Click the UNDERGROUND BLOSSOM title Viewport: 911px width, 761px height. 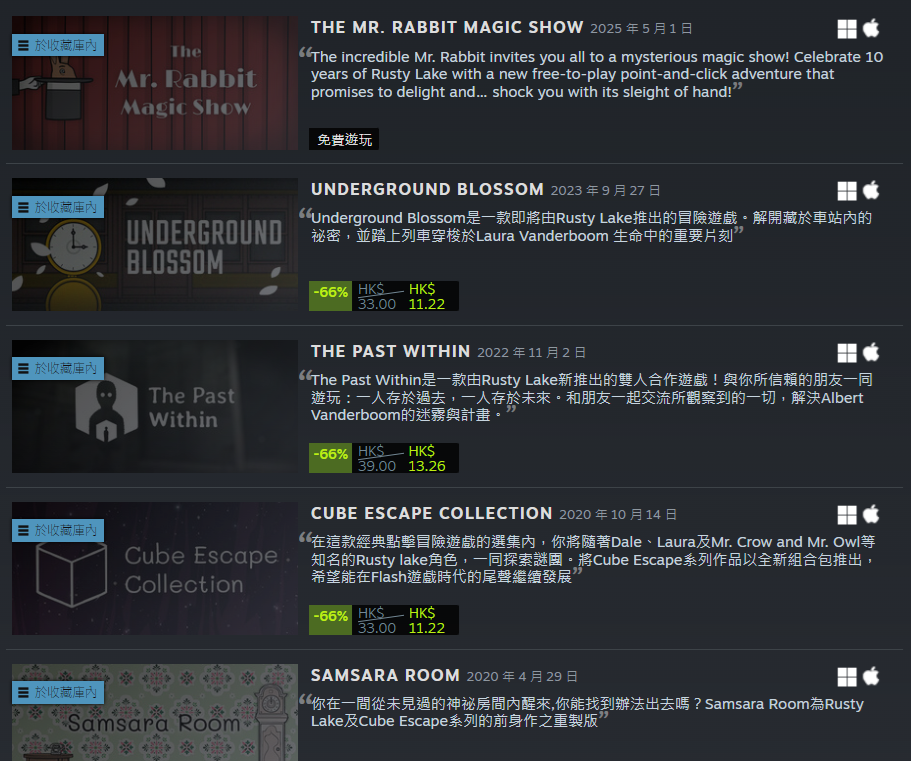tap(427, 189)
